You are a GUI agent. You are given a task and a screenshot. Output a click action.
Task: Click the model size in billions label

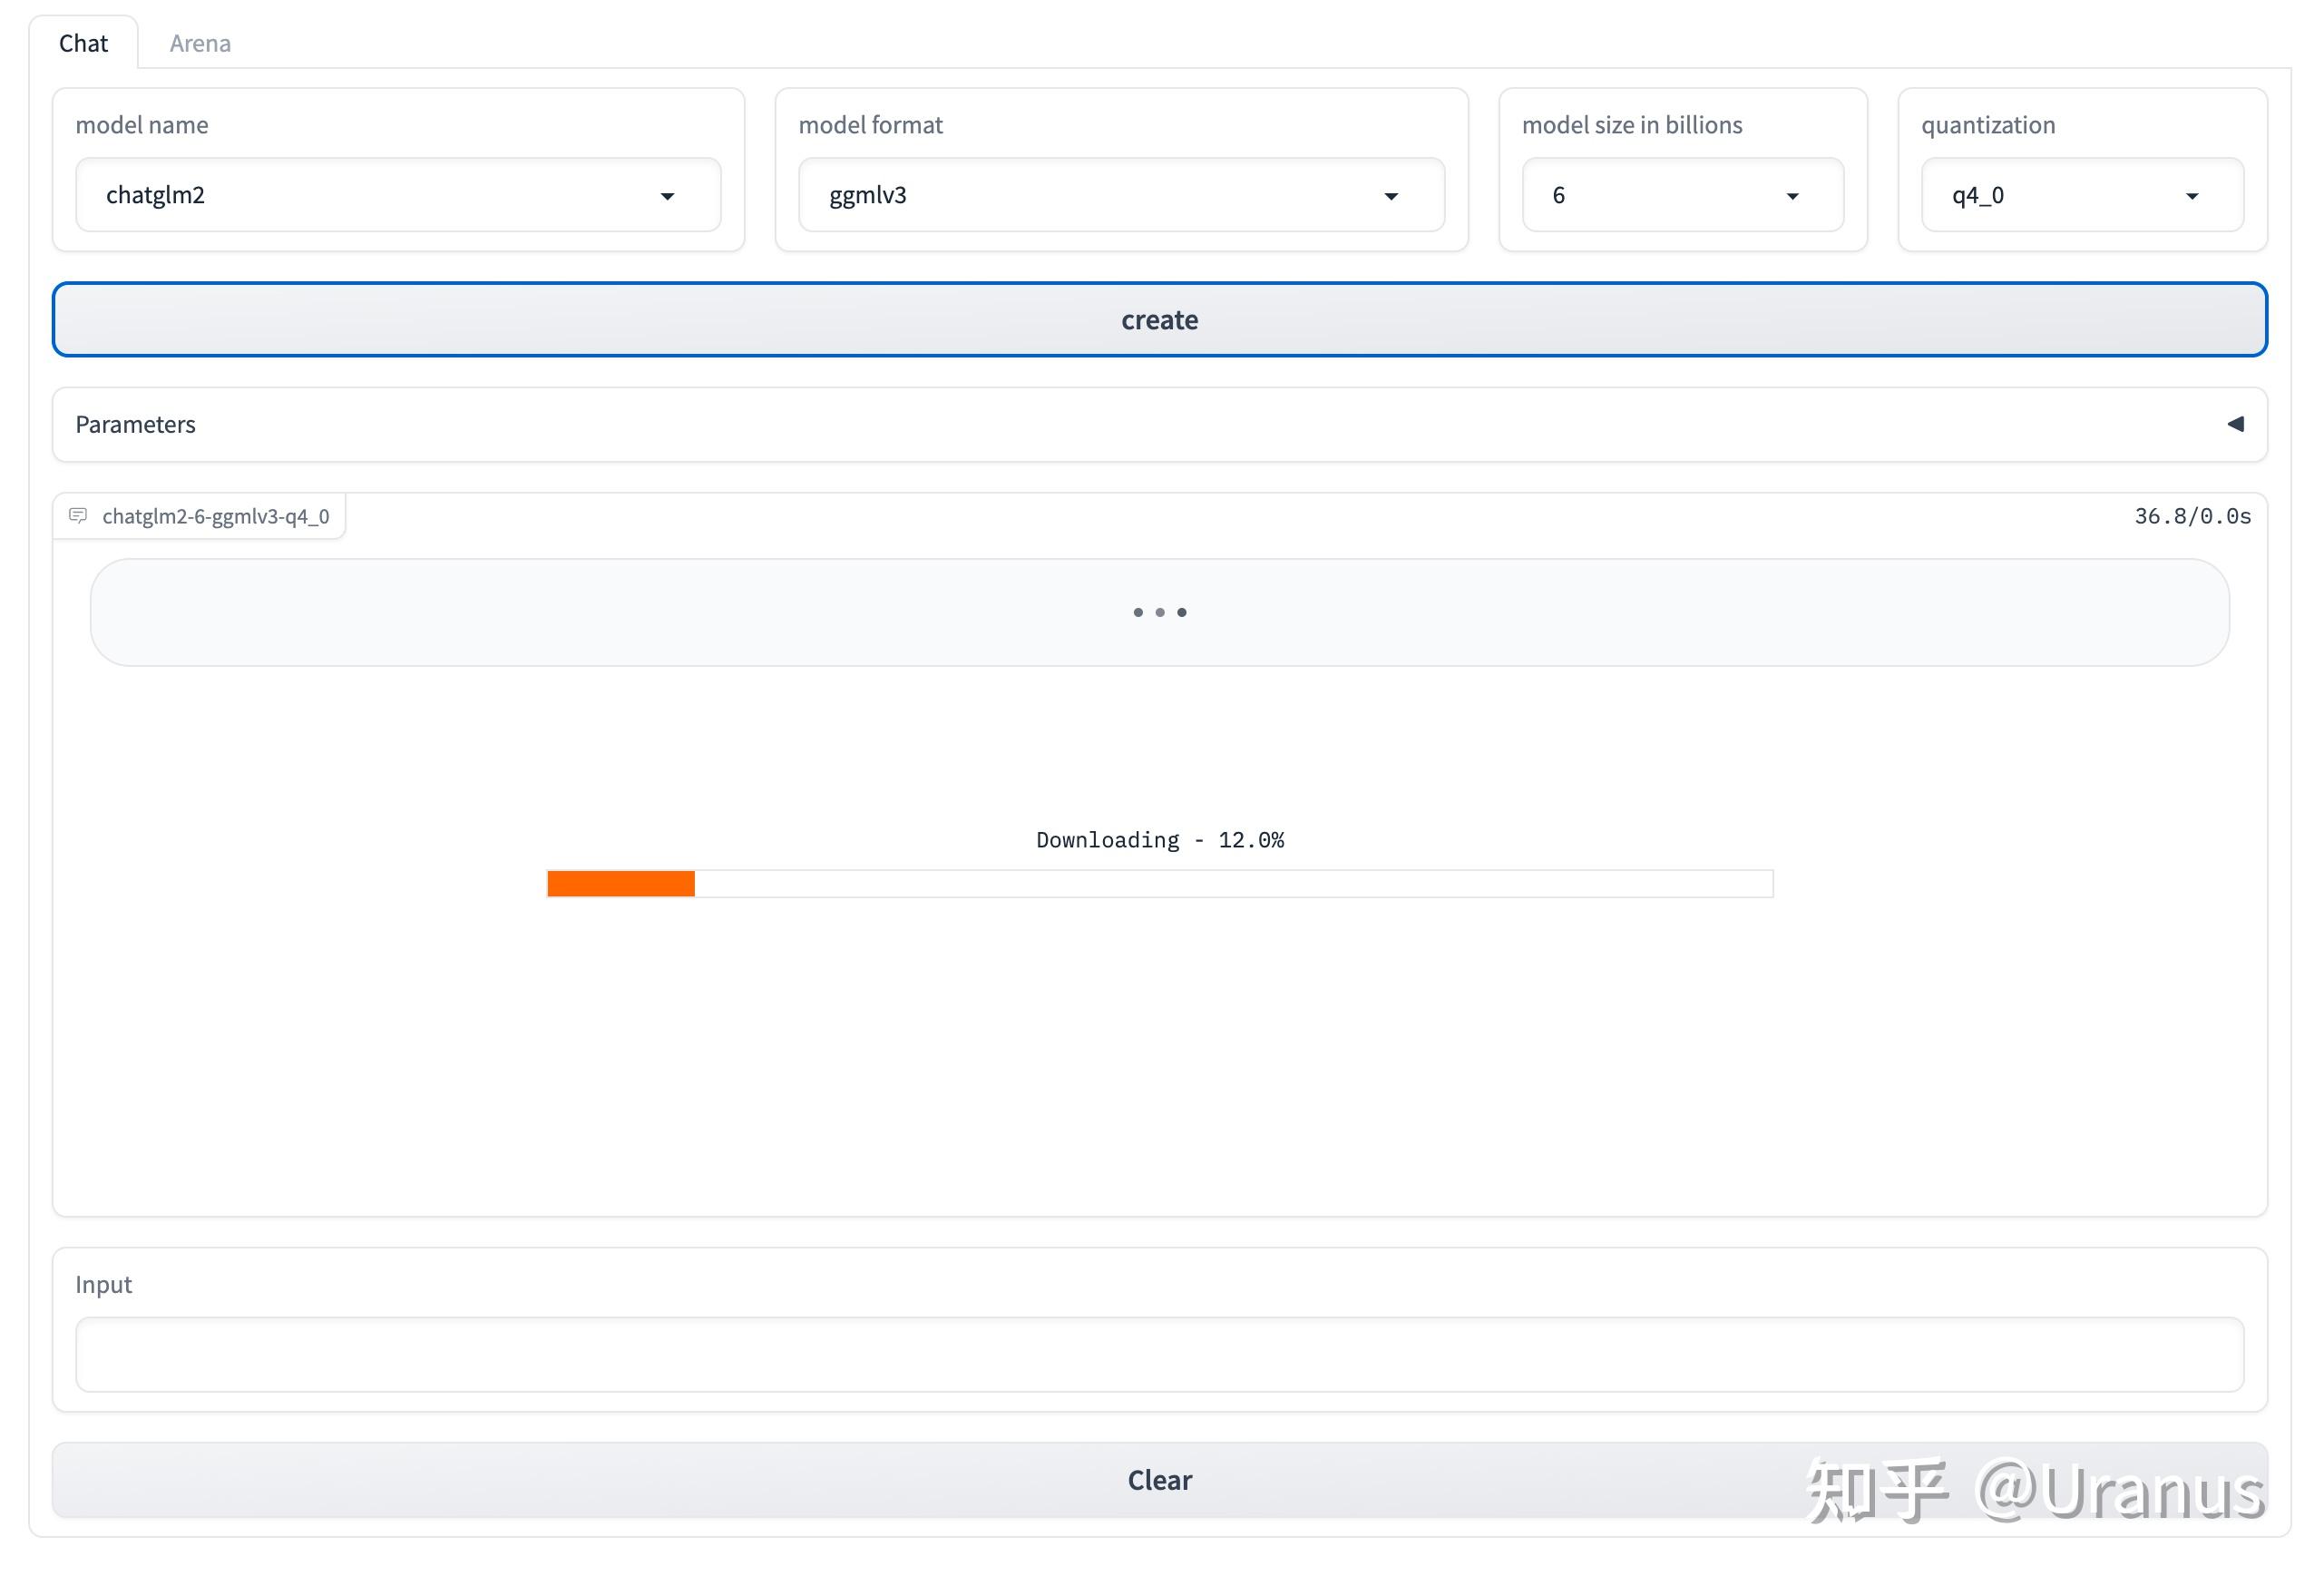coord(1632,125)
